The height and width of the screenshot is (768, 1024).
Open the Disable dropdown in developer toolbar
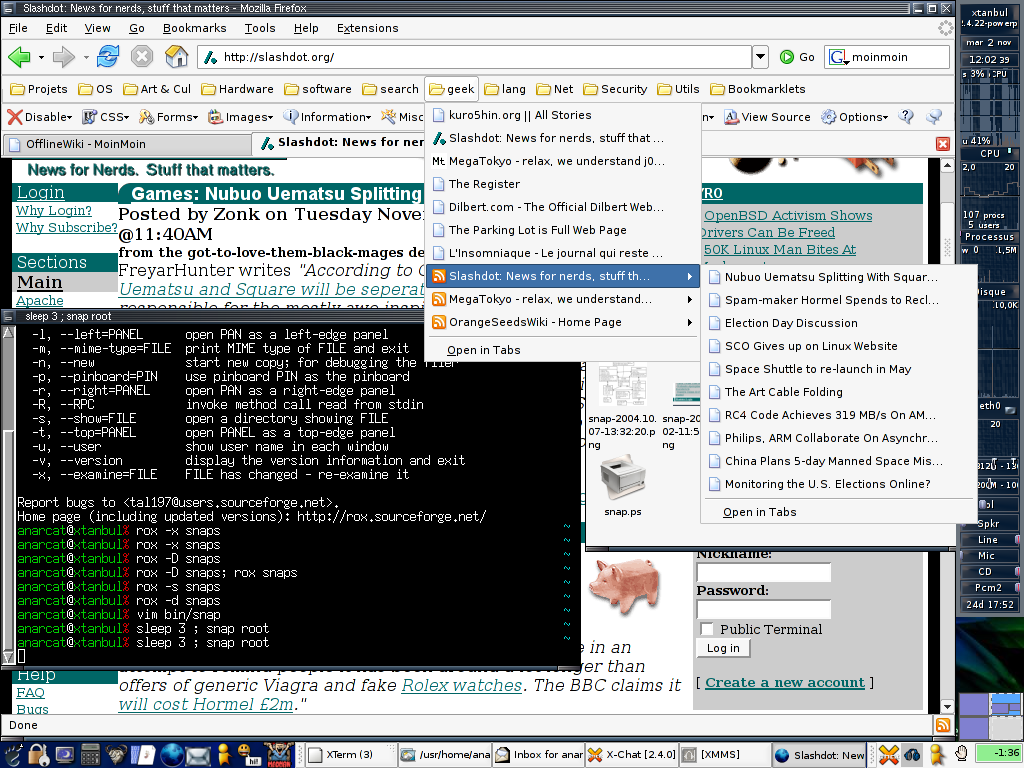click(40, 117)
